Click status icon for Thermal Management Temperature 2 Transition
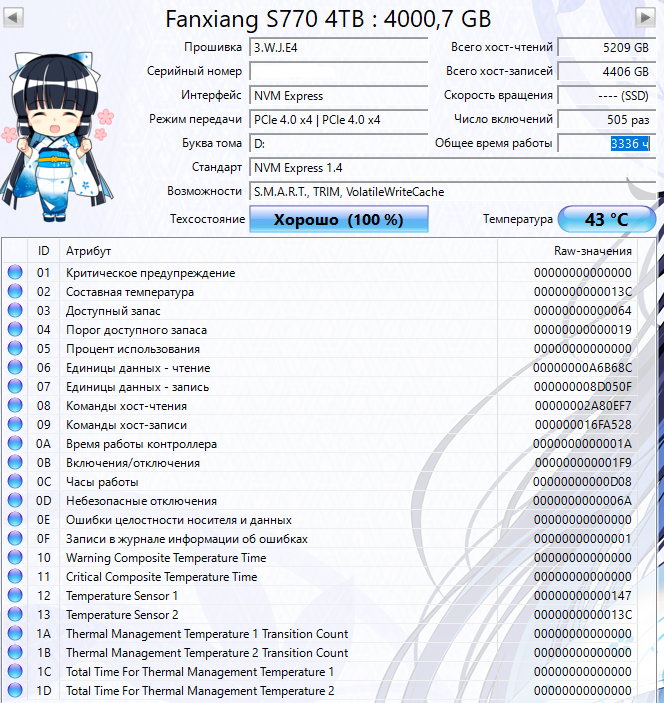664x703 pixels. point(15,652)
